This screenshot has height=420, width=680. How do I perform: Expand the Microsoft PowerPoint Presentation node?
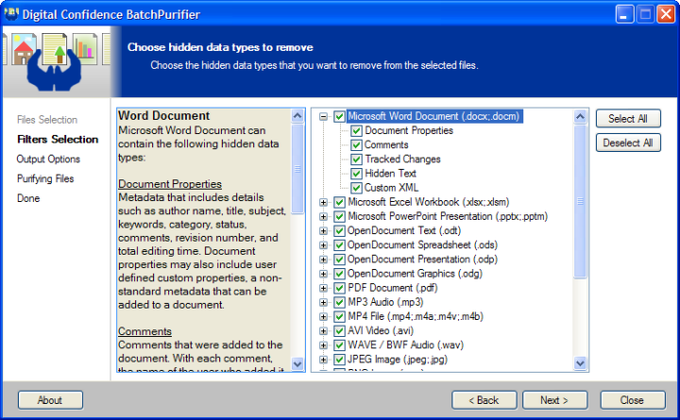[323, 217]
